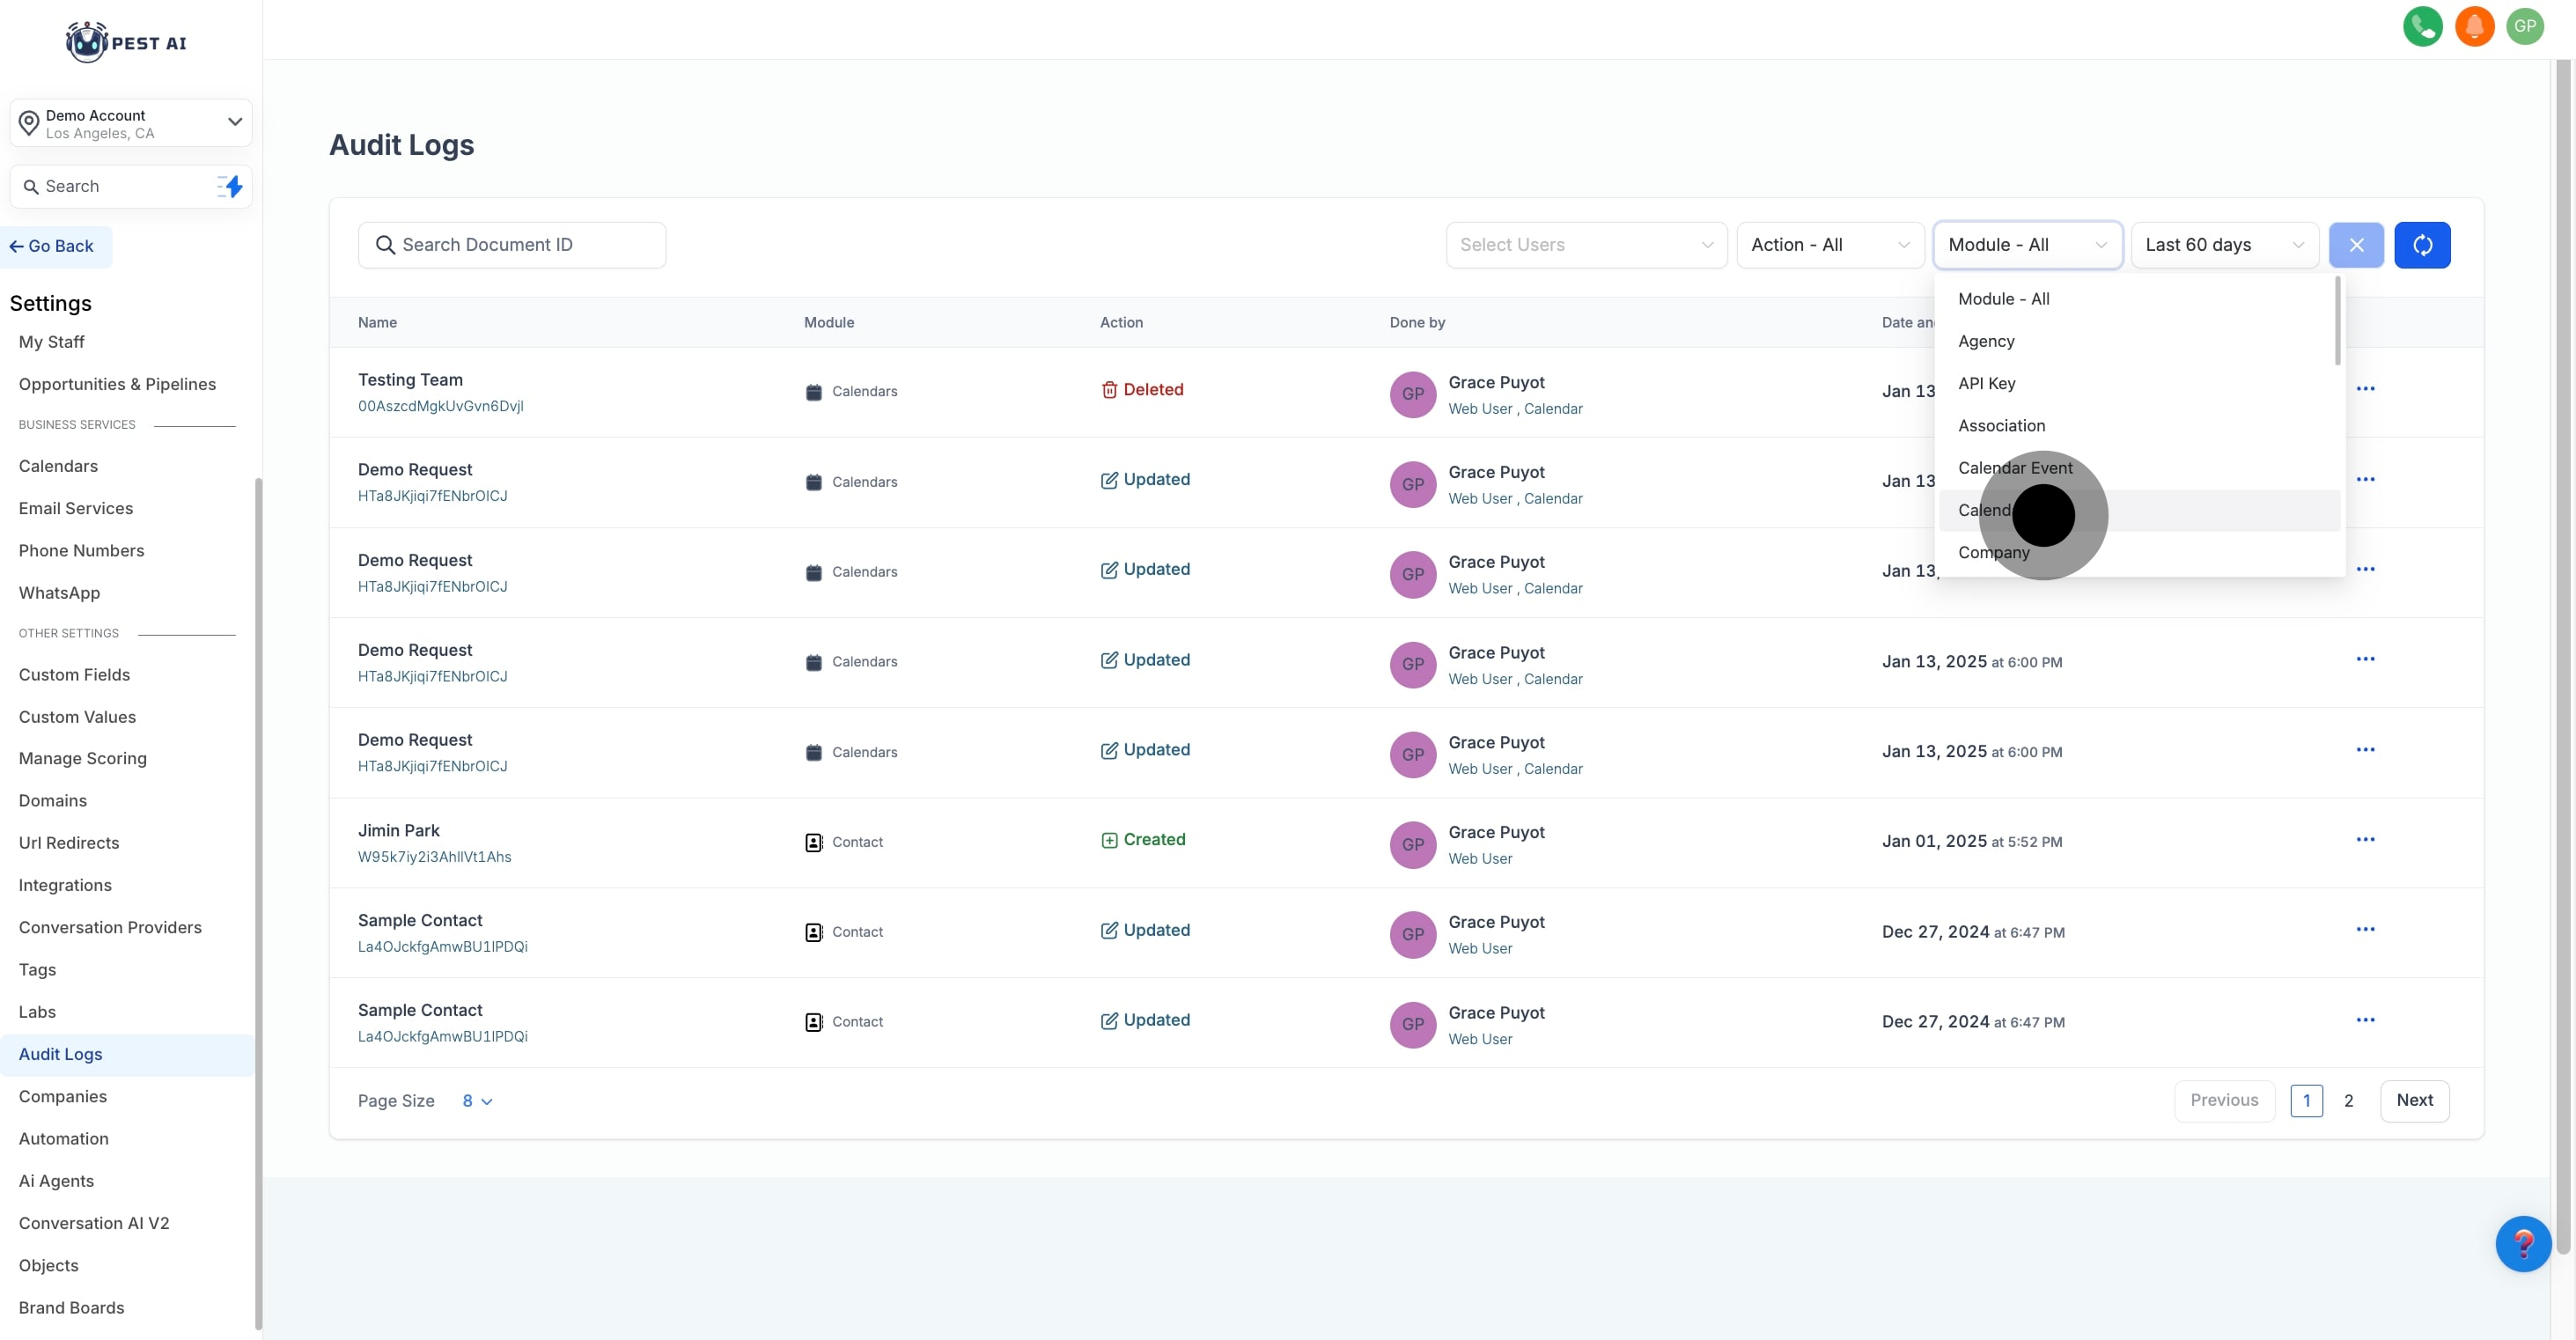Change Page Size dropdown value 8
This screenshot has height=1340, width=2576.
pos(477,1100)
